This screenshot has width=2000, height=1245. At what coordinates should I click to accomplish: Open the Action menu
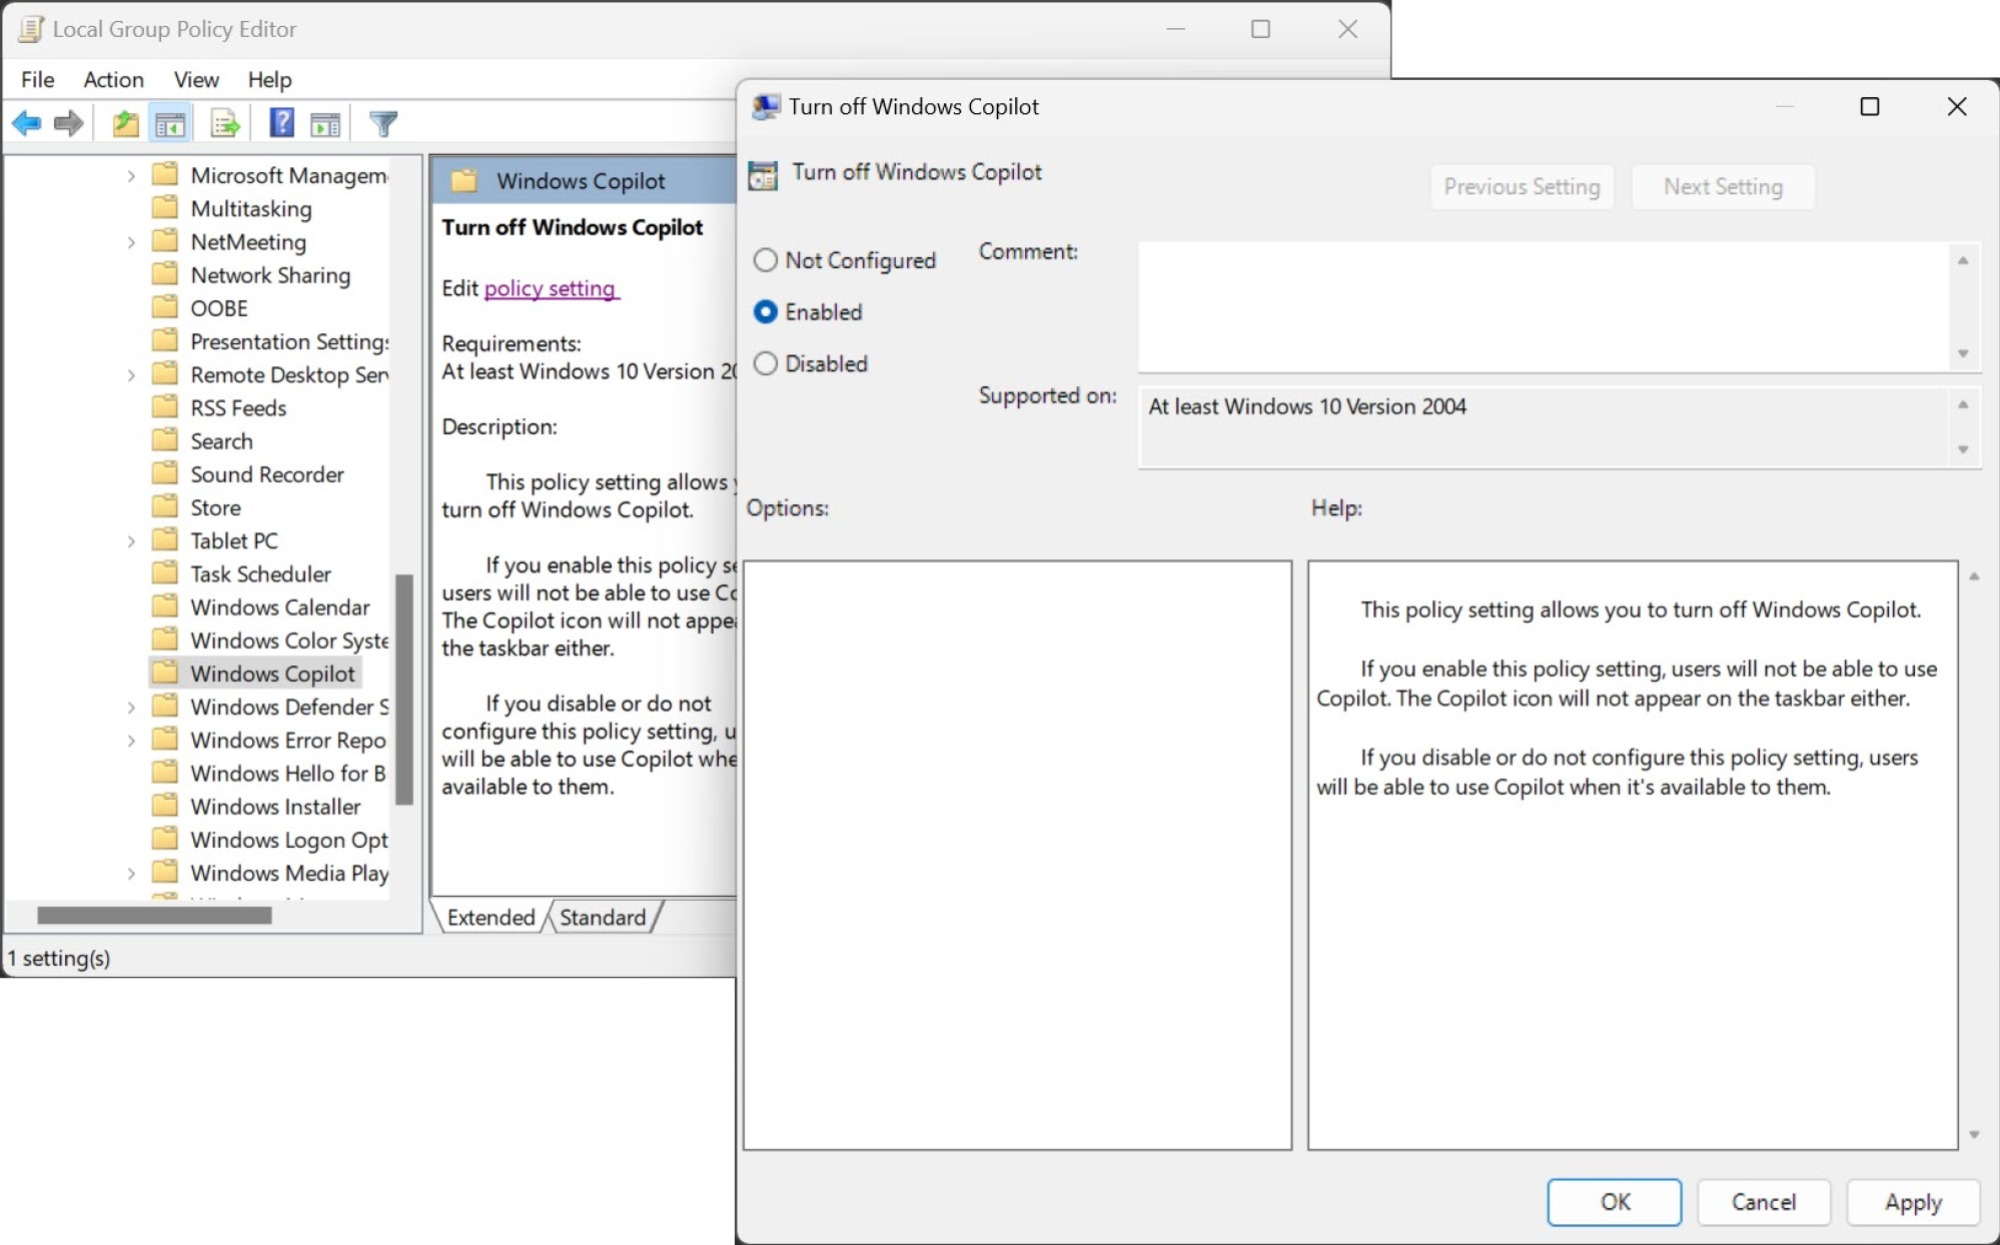(113, 79)
